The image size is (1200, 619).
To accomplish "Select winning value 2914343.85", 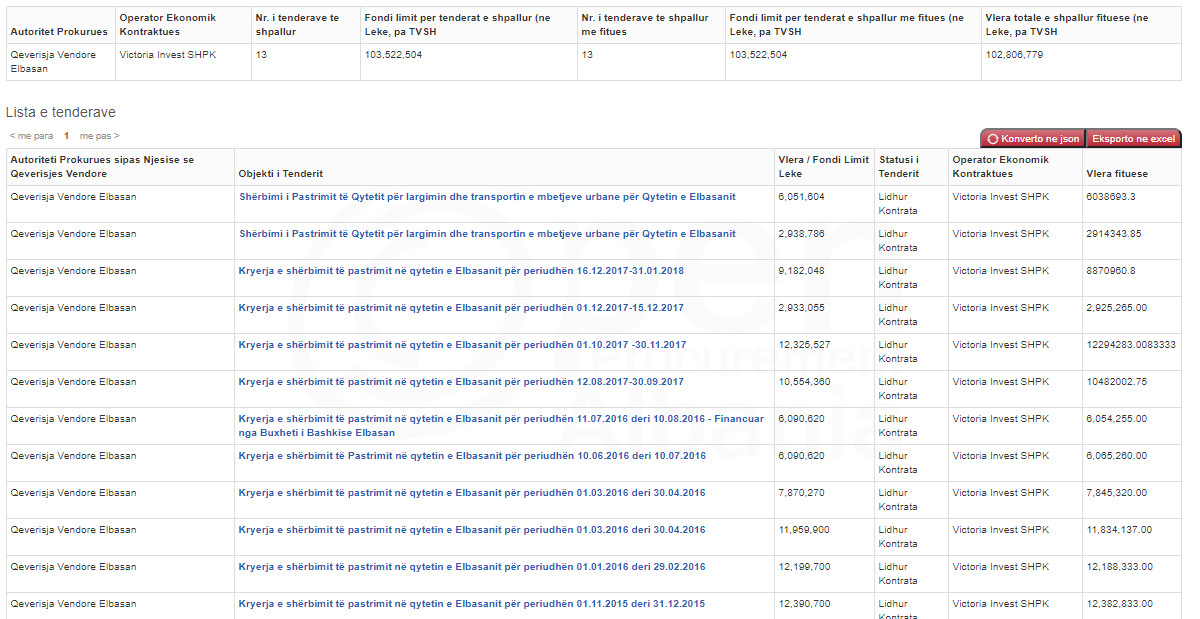I will point(1114,234).
